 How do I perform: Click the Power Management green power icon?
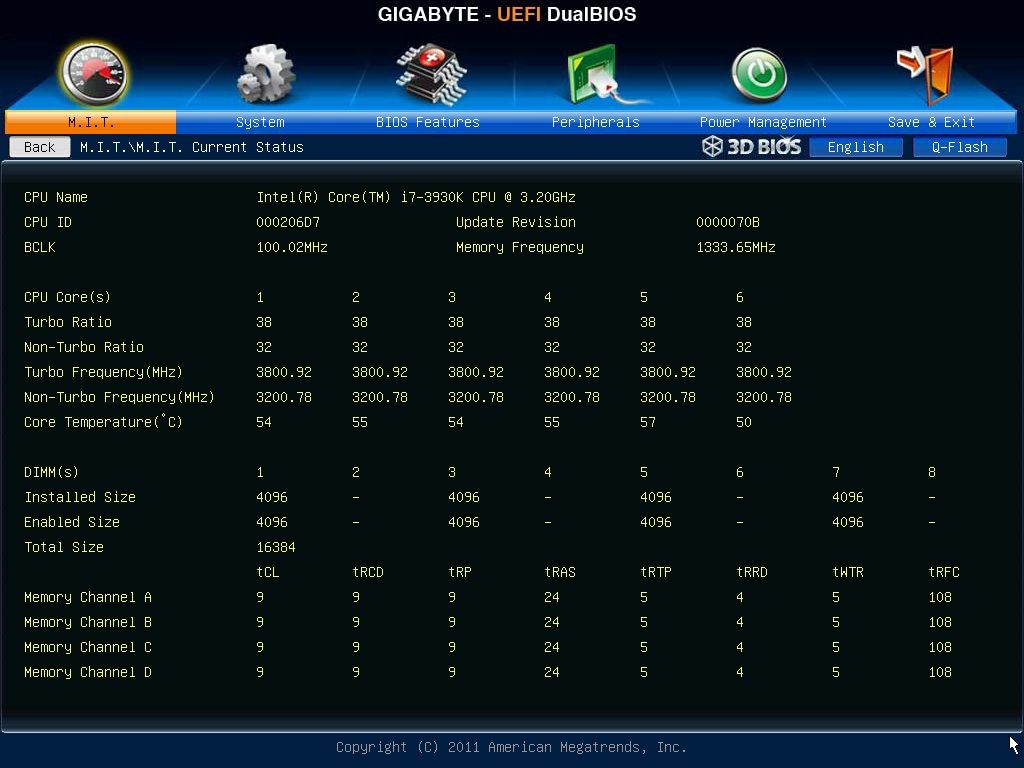[x=759, y=75]
